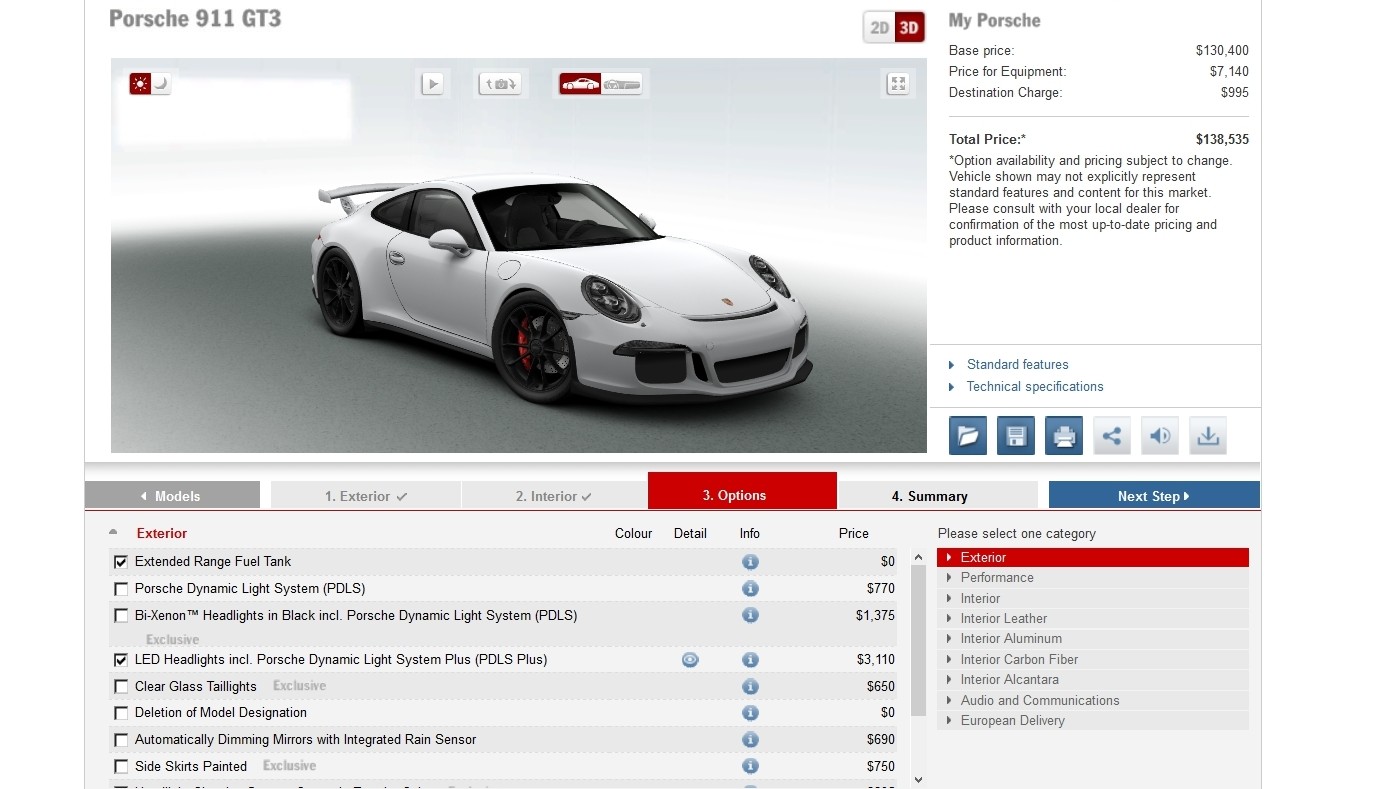1381x789 pixels.
Task: Toggle sound with speaker icon
Action: [1160, 436]
